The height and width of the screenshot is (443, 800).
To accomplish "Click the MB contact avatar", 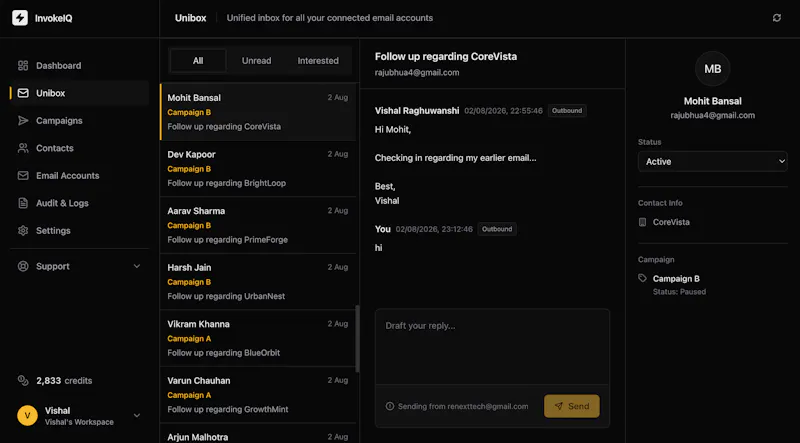I will coord(713,68).
